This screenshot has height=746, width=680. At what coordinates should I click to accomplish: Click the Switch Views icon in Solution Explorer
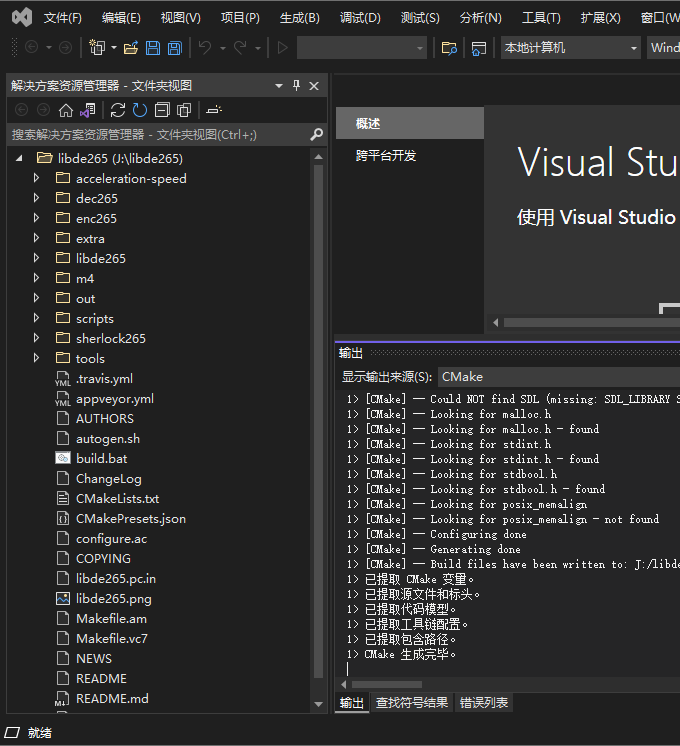coord(88,110)
